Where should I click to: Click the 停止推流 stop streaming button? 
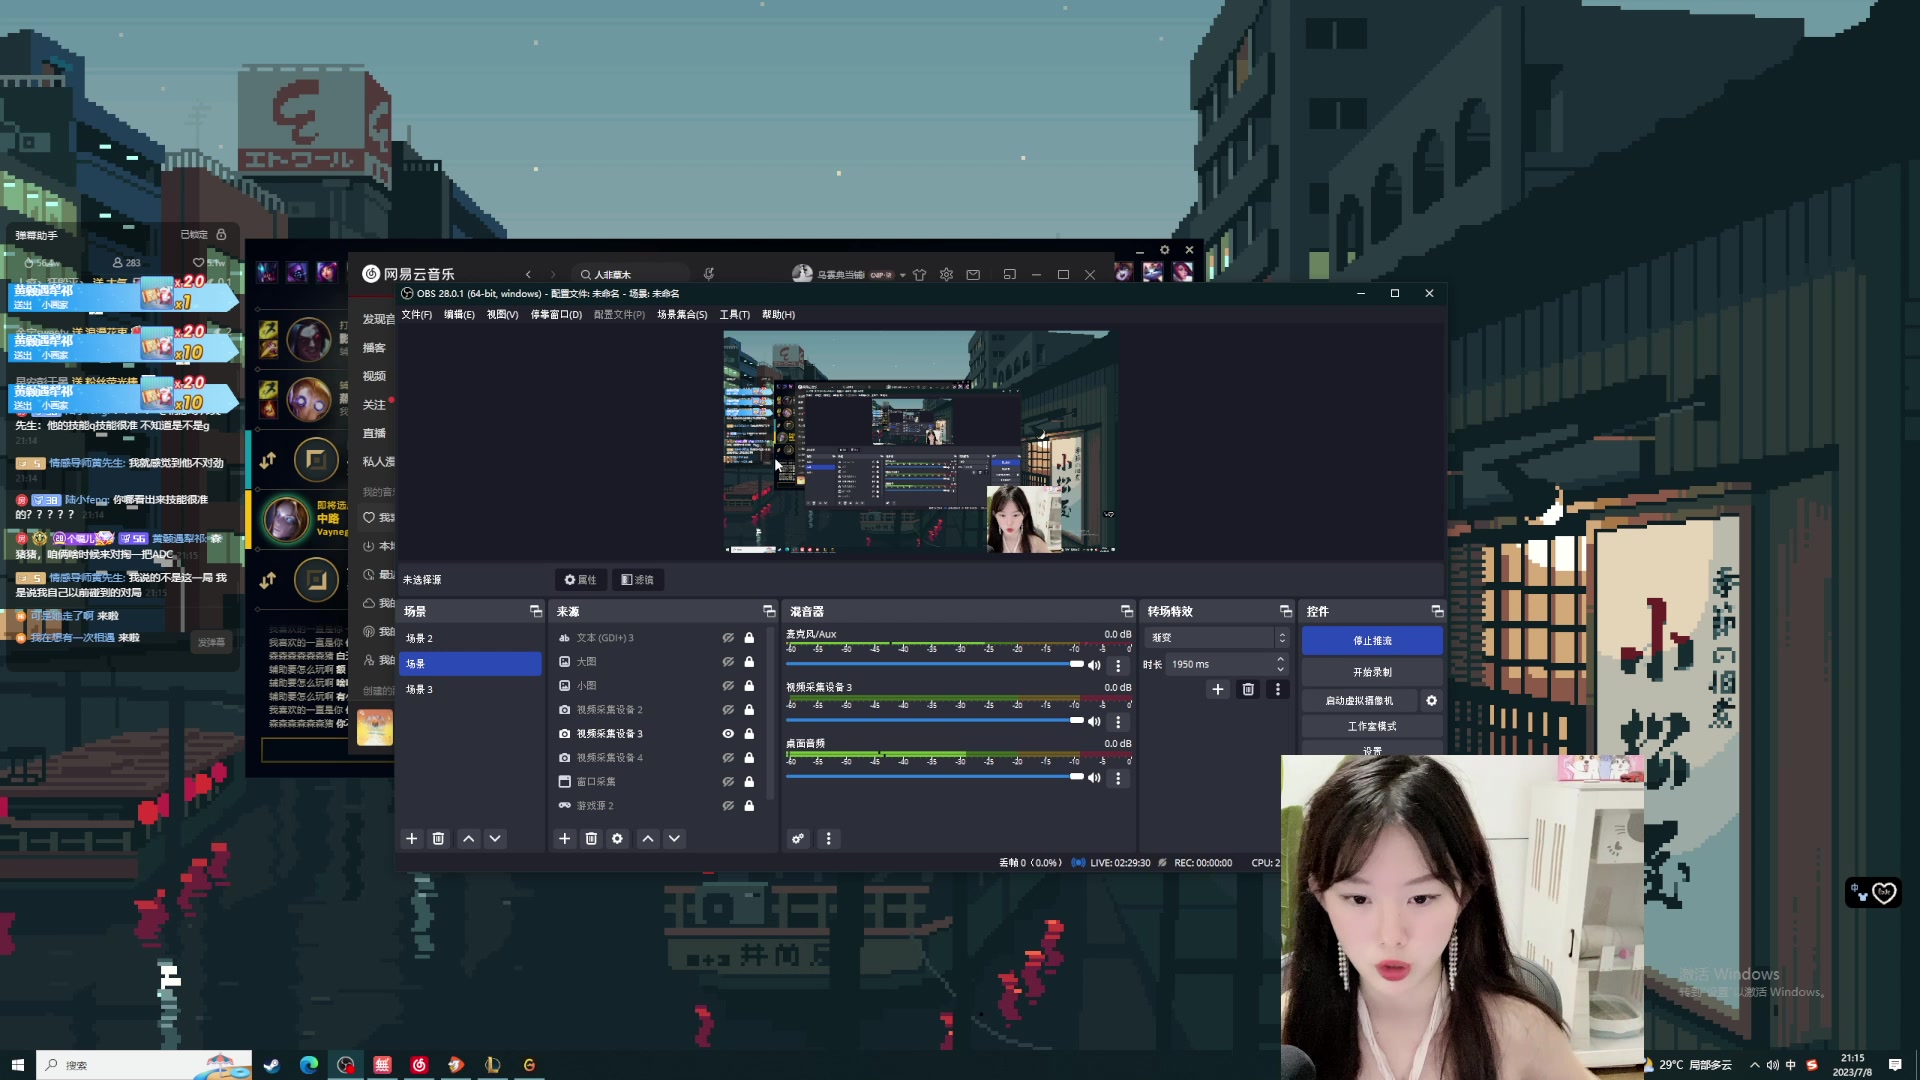pyautogui.click(x=1372, y=641)
